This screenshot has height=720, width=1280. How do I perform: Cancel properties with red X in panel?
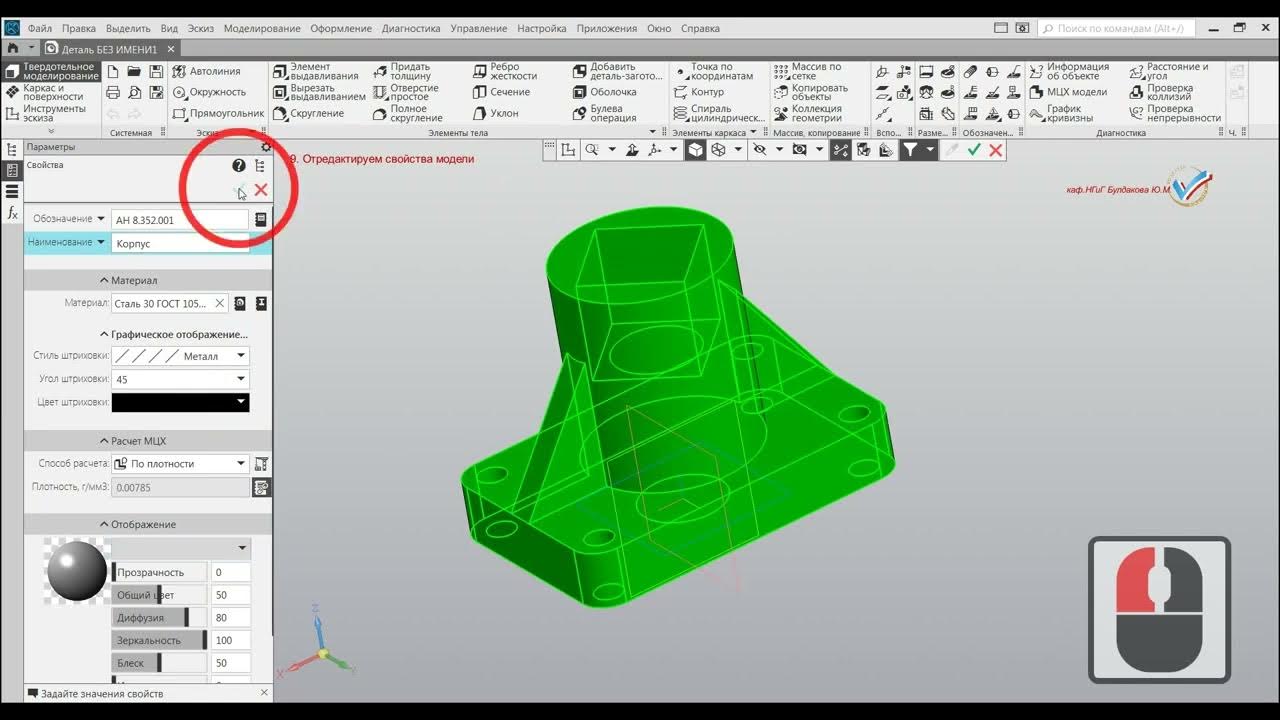coord(261,190)
